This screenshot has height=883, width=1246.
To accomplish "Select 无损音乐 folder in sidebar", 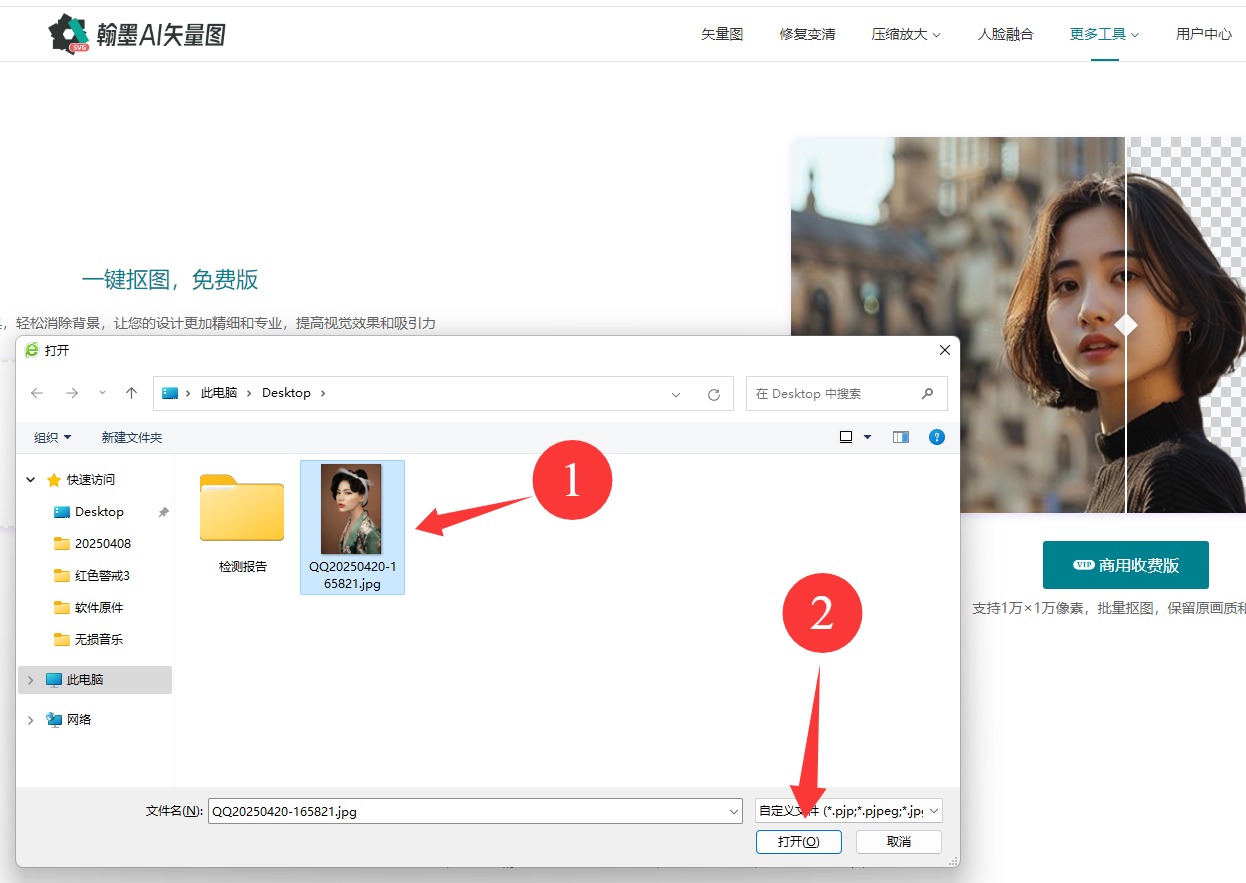I will (98, 639).
